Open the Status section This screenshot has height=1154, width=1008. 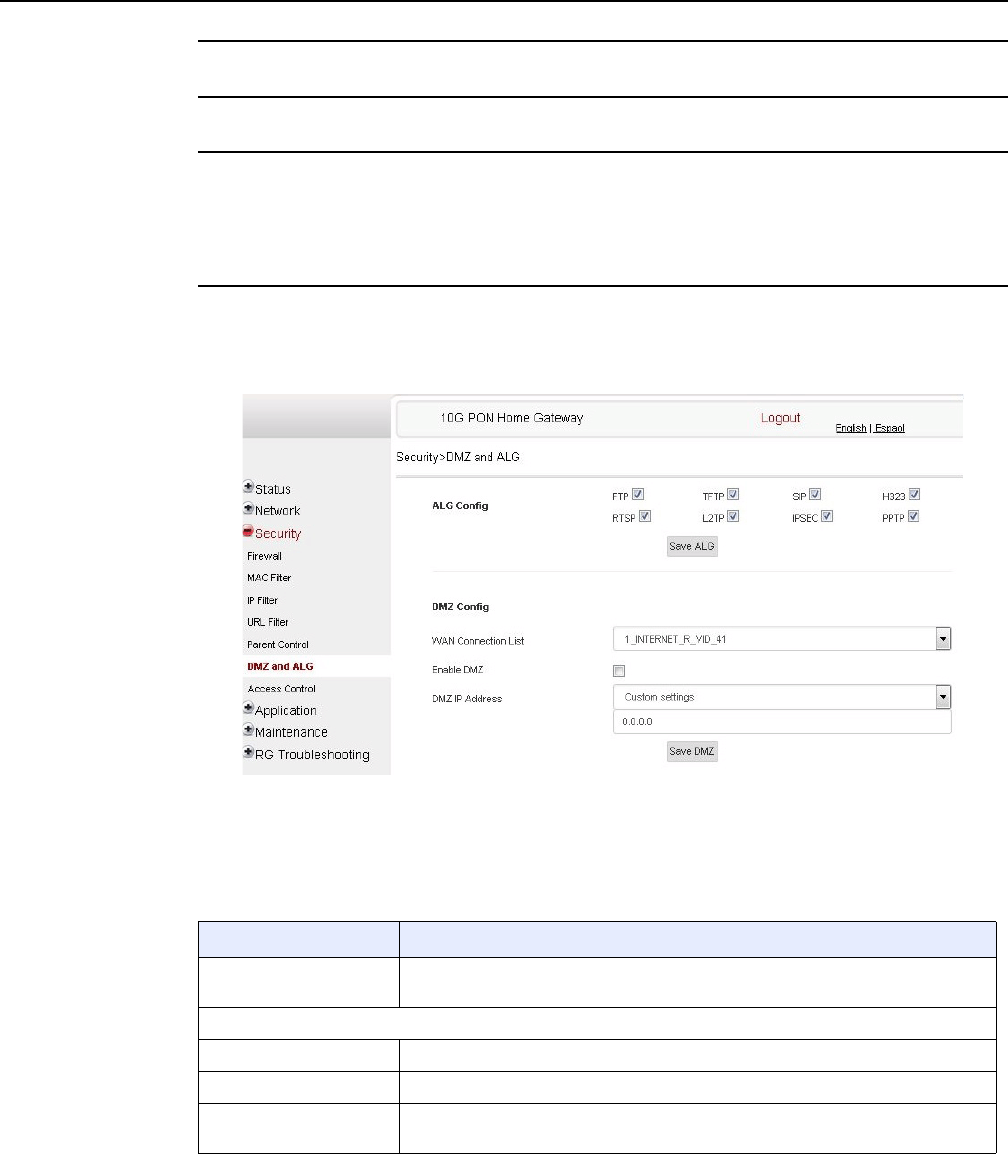272,489
